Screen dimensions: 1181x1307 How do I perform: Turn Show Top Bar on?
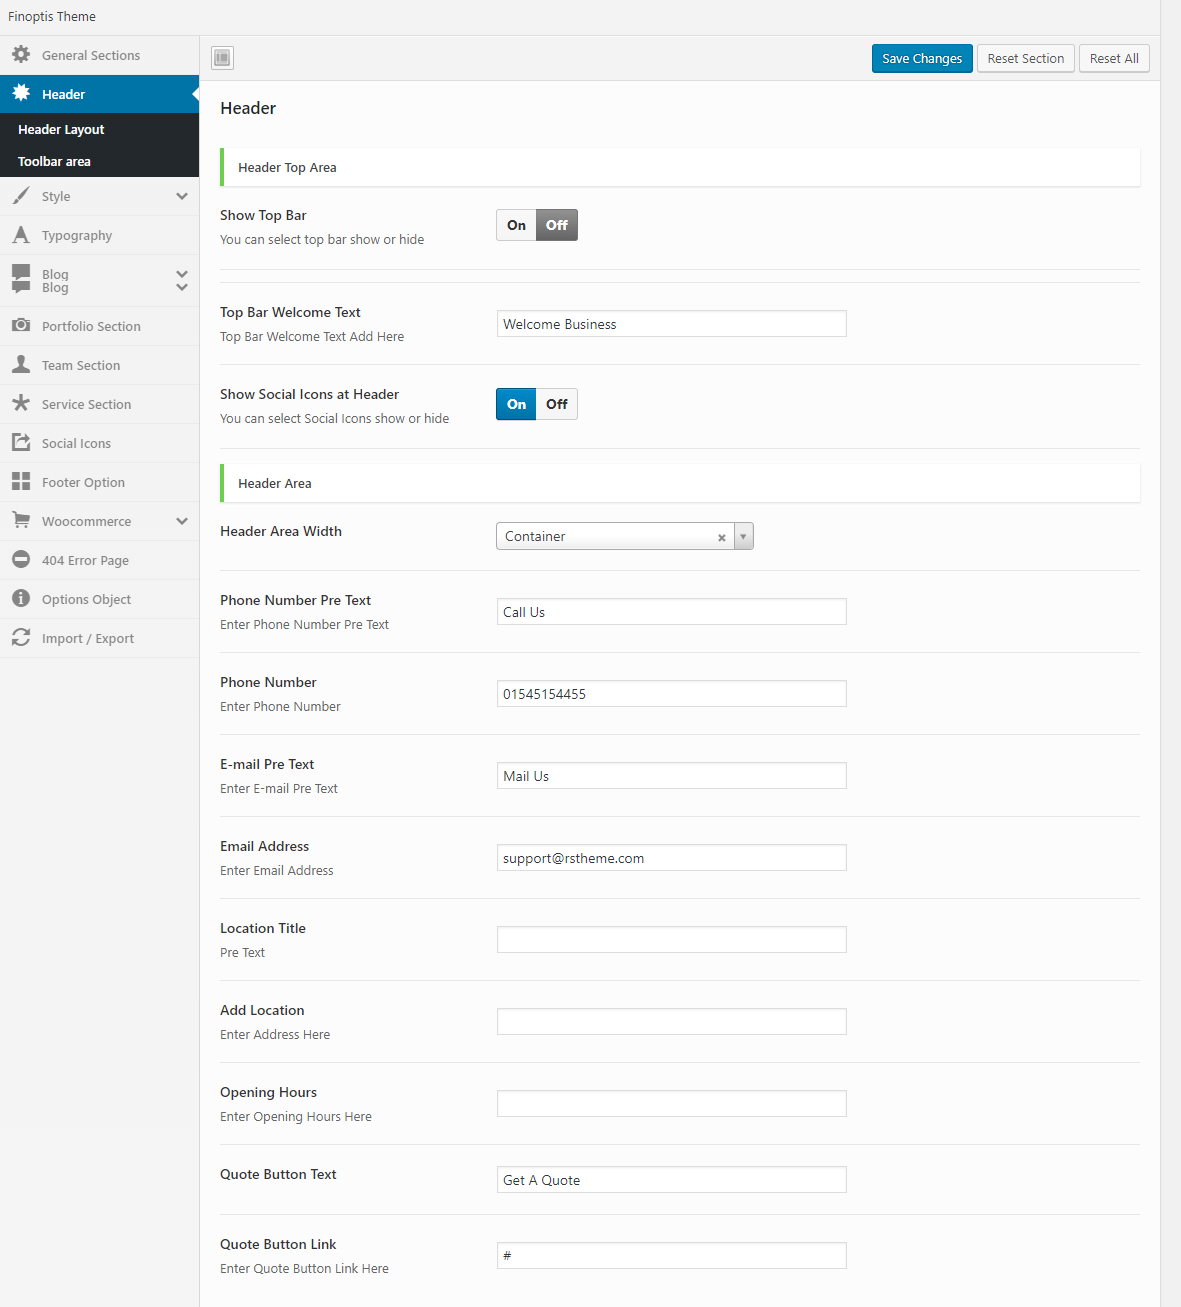tap(516, 225)
